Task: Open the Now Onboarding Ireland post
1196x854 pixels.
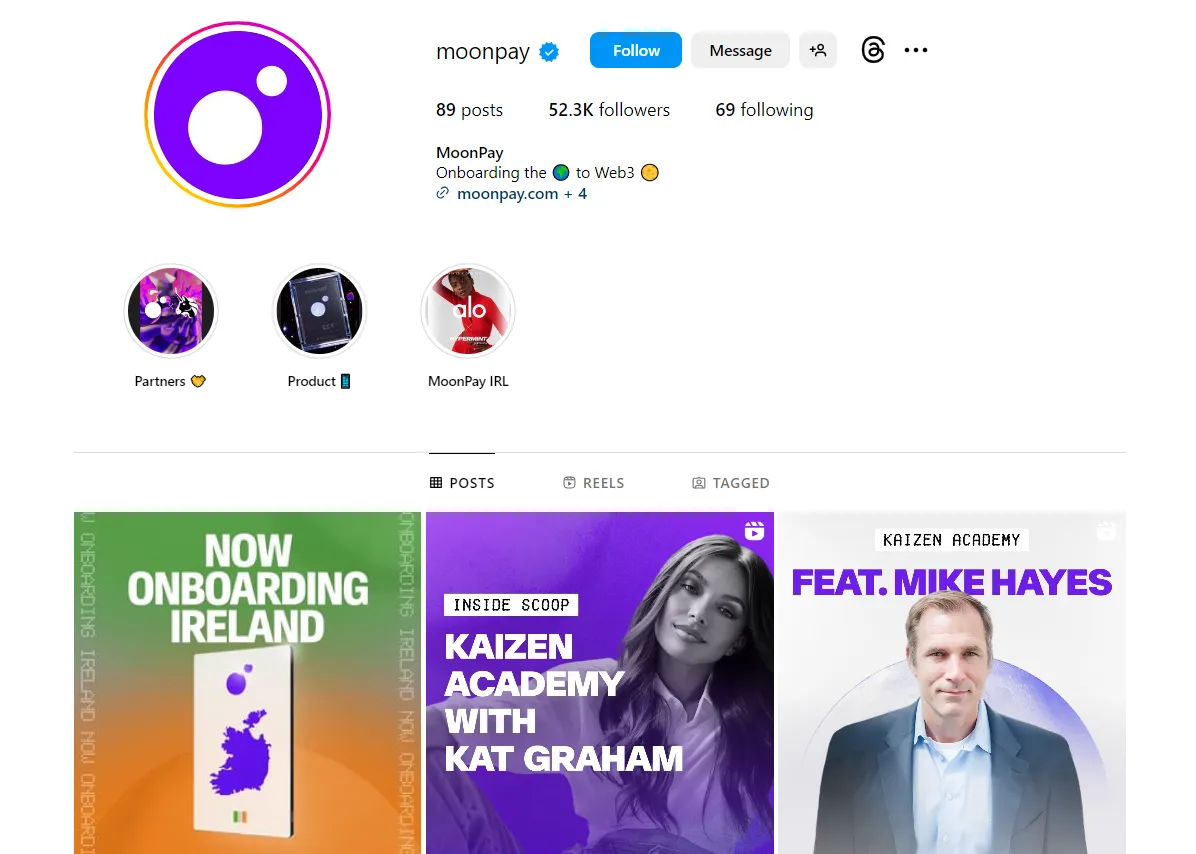Action: coord(247,682)
